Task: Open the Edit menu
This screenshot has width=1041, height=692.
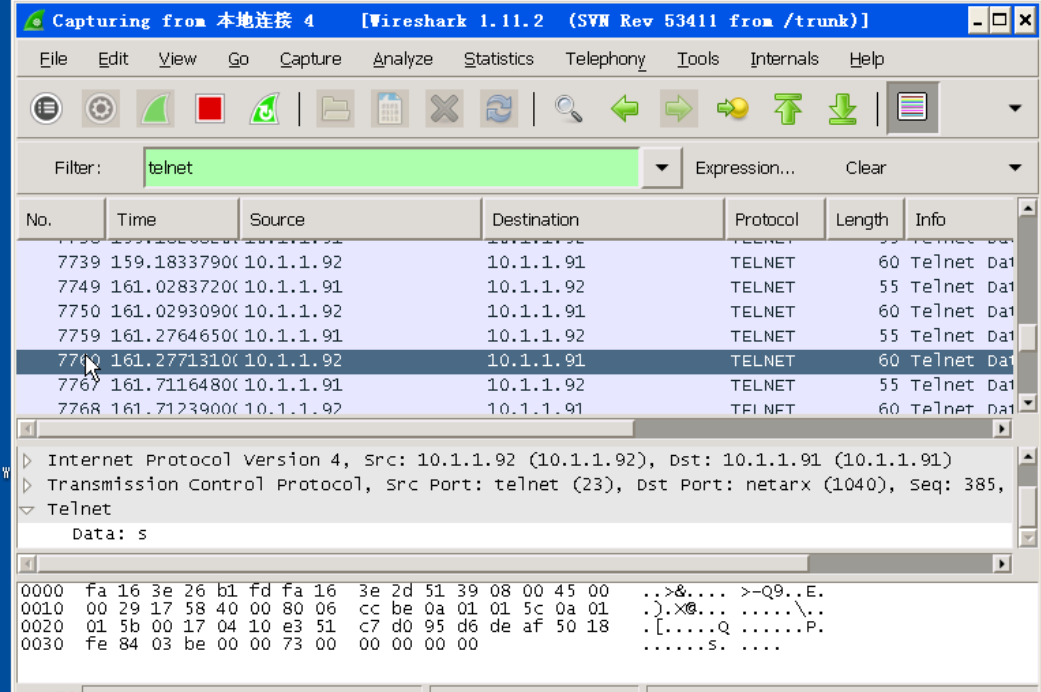Action: click(113, 59)
